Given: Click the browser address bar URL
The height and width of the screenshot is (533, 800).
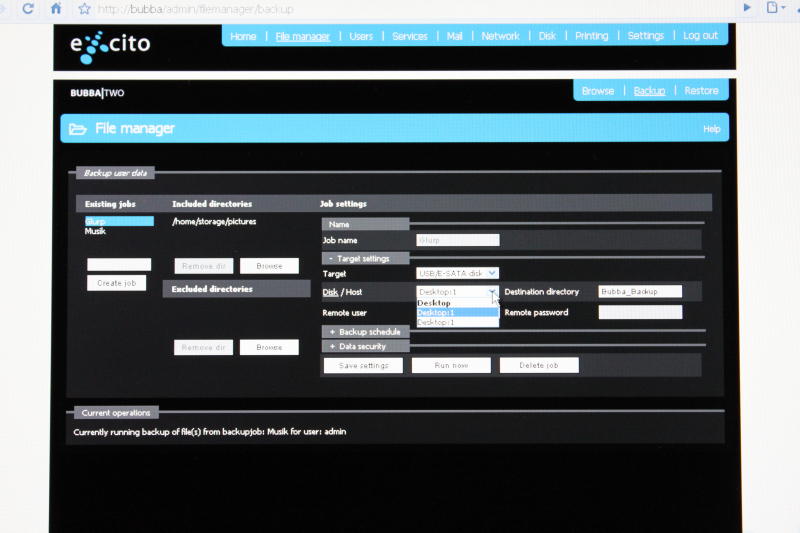Looking at the screenshot, I should (x=195, y=9).
